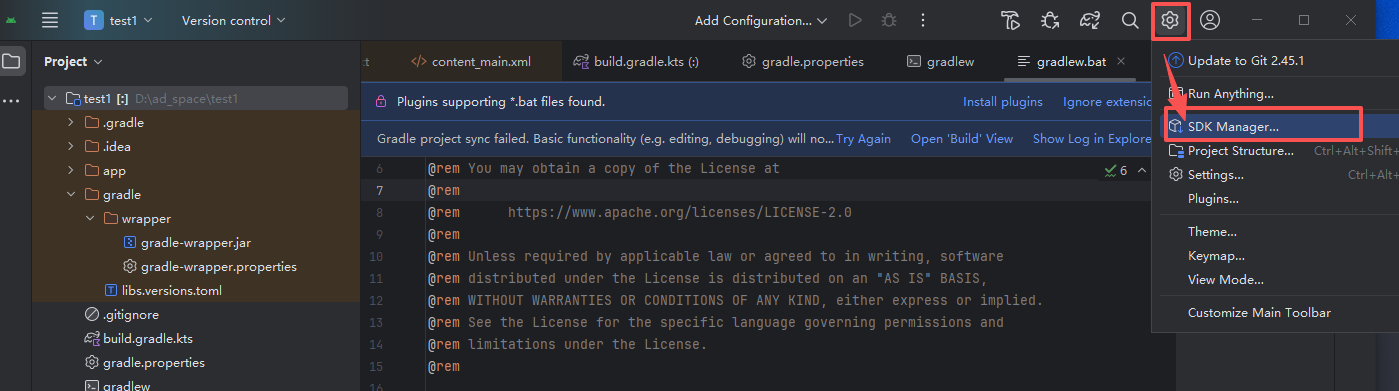Open More tool windows ellipsis in sidebar

pos(11,101)
